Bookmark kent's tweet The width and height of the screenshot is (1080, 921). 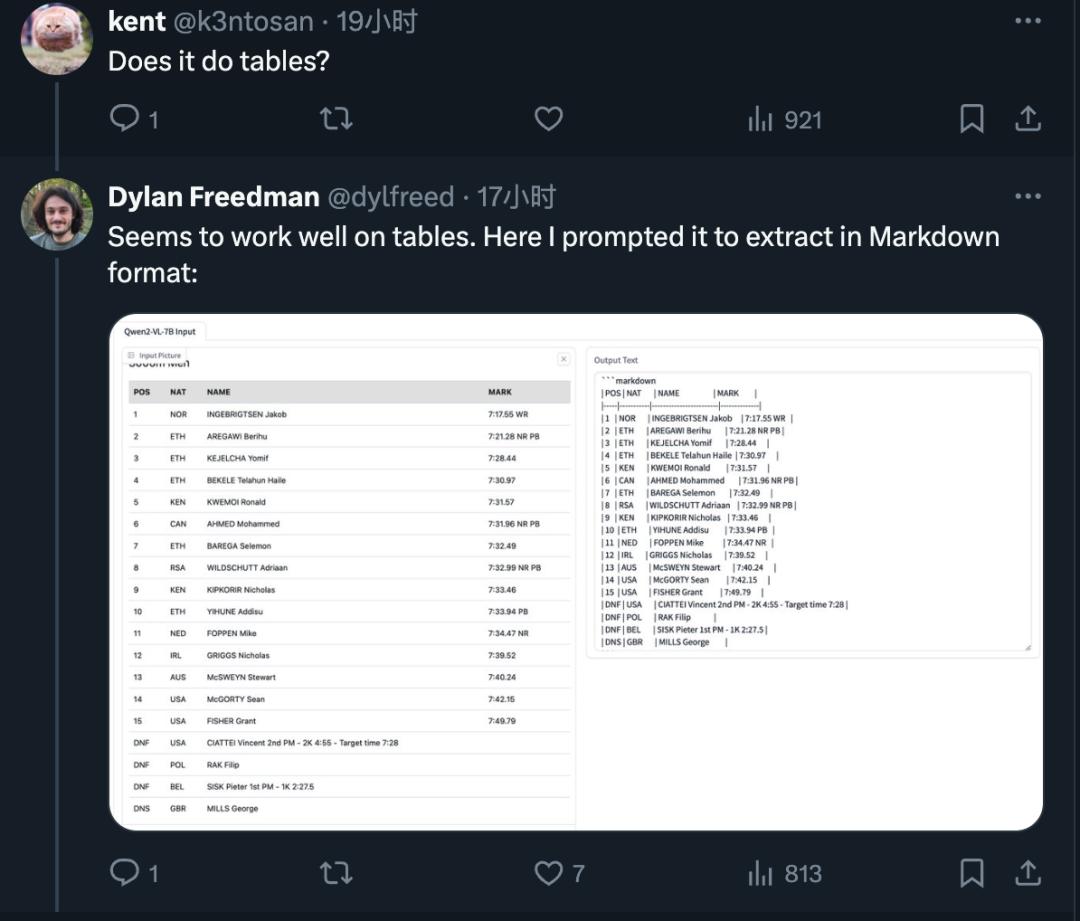point(972,119)
